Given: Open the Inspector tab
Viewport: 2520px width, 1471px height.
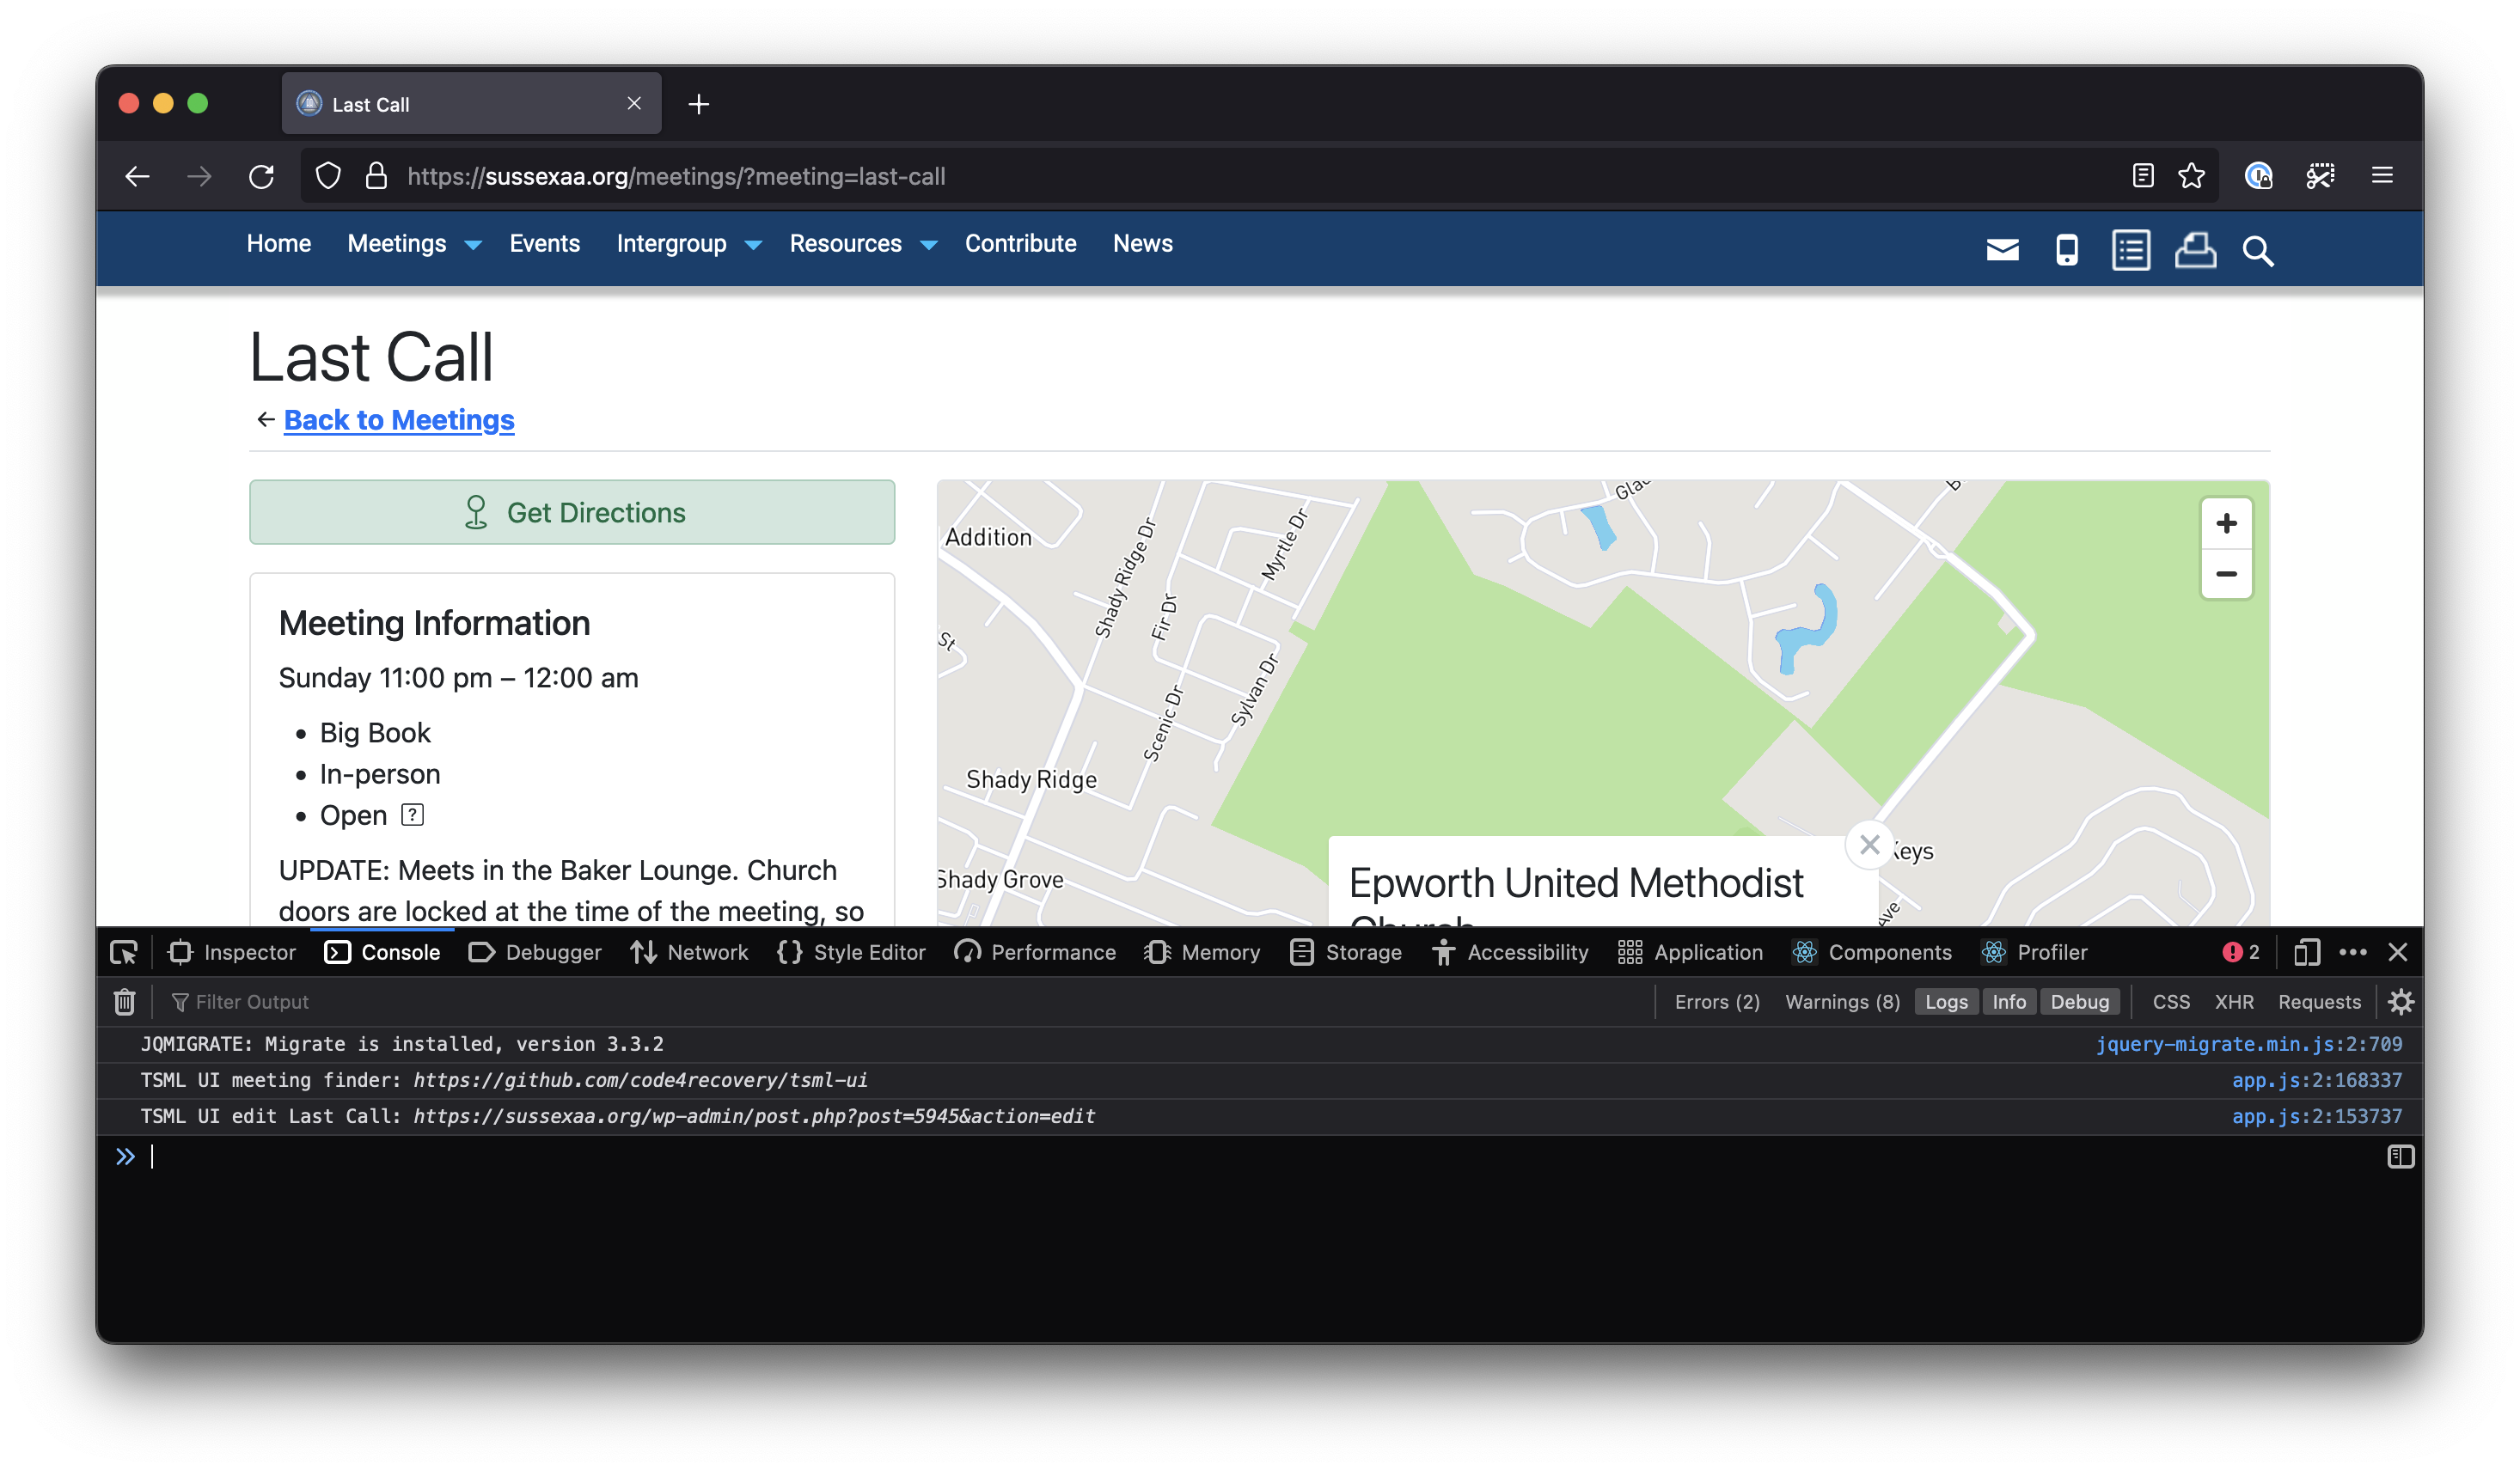Looking at the screenshot, I should (x=233, y=953).
